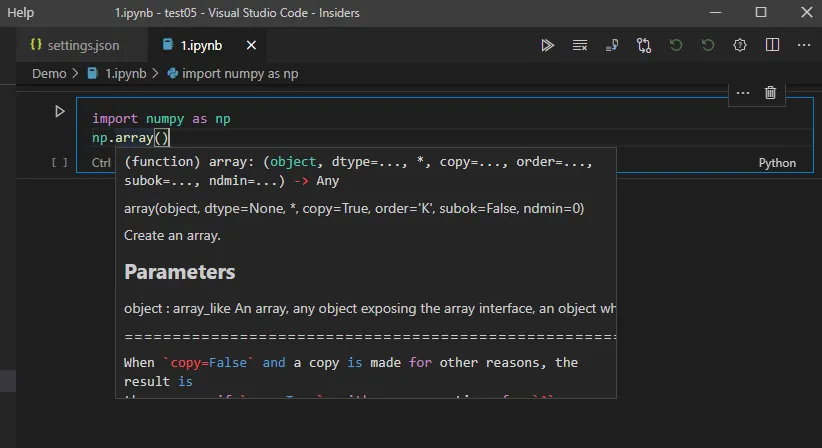Screen dimensions: 822x448
Task: Click the kernel help badge icon
Action: pyautogui.click(x=740, y=45)
